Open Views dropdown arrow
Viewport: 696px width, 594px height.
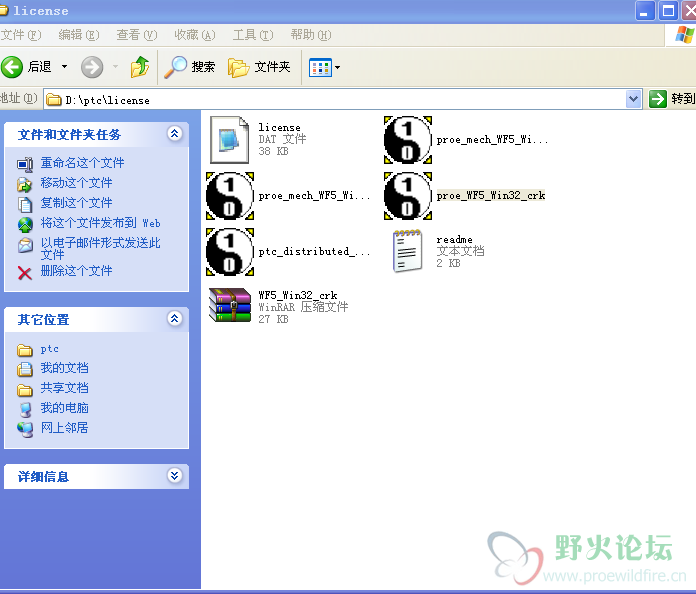(x=338, y=67)
